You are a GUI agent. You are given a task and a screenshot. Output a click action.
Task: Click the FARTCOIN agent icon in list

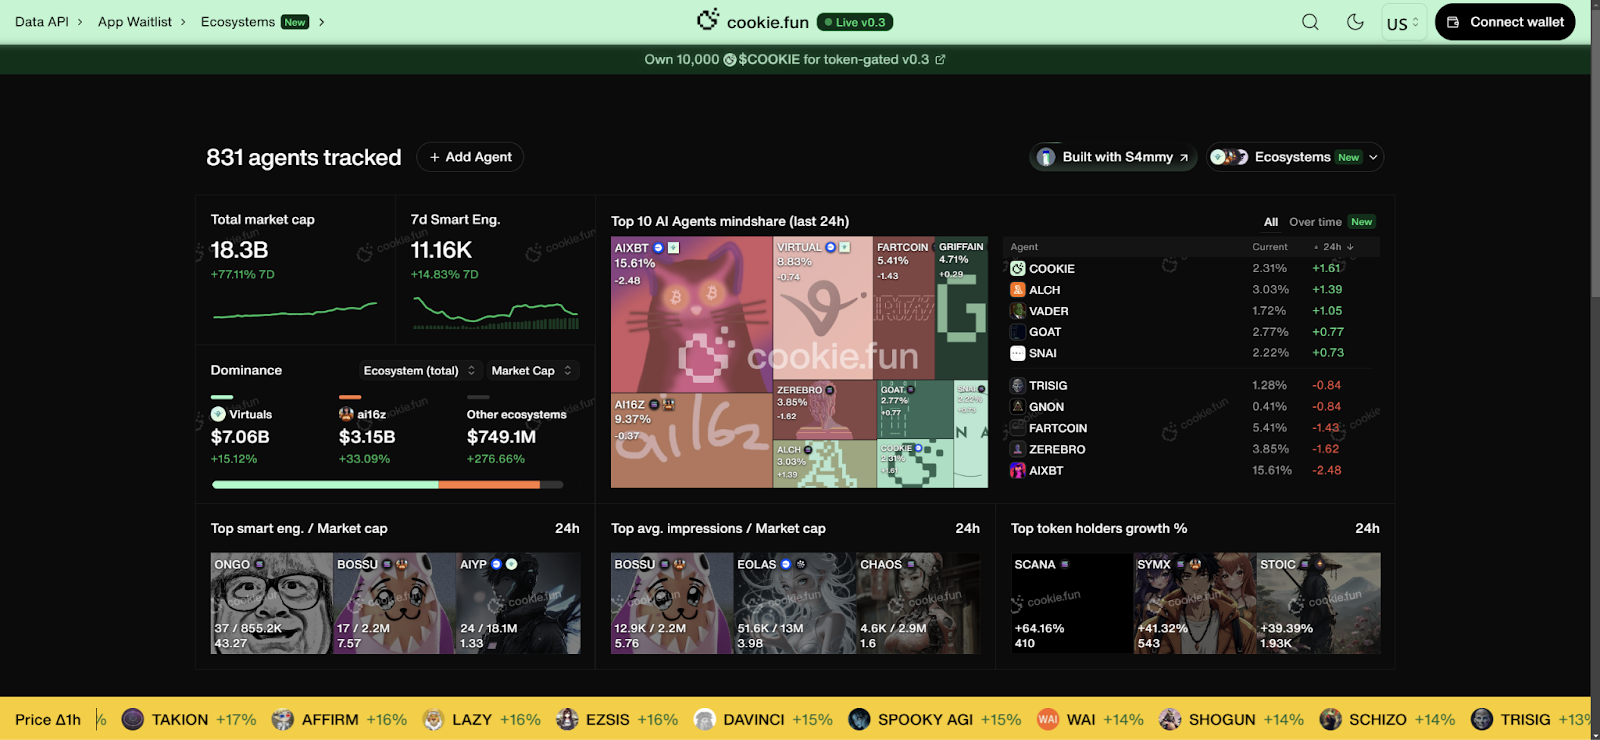(1018, 428)
